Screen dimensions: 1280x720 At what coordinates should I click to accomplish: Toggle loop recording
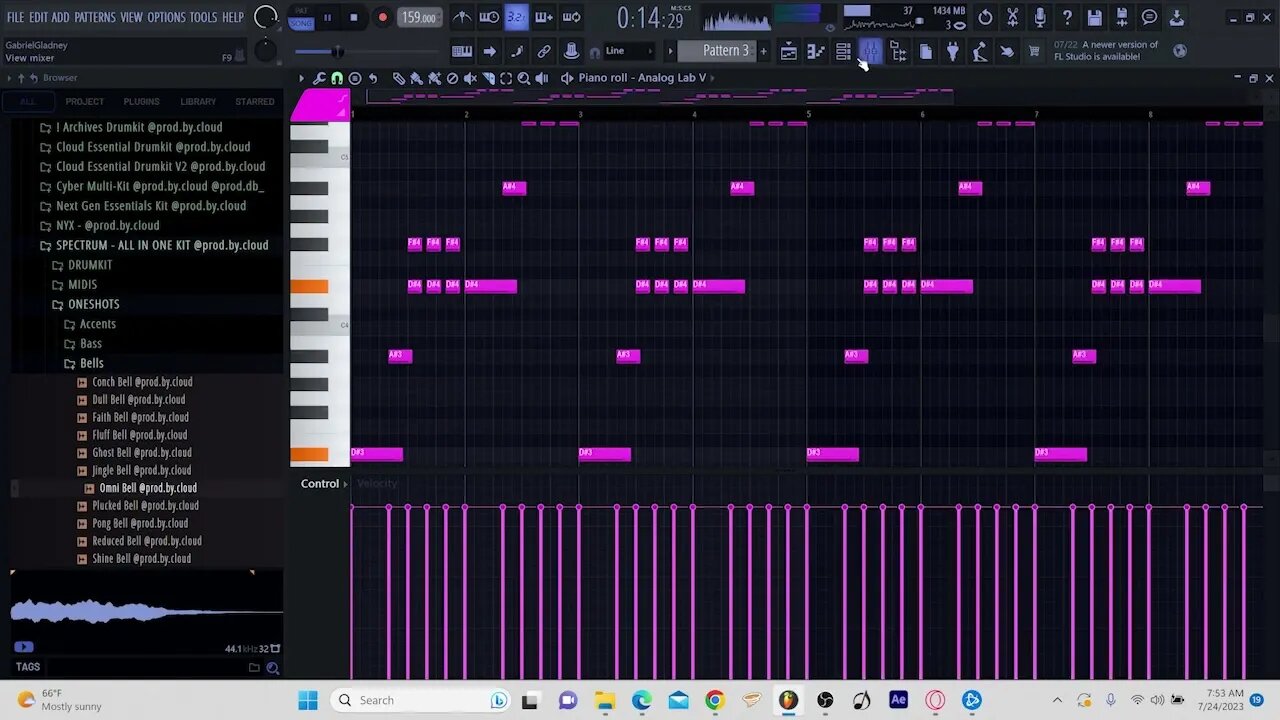pyautogui.click(x=571, y=17)
